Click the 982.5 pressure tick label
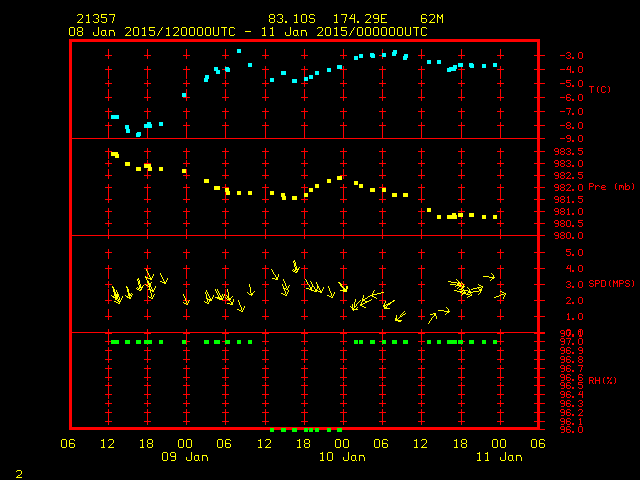 click(x=569, y=176)
